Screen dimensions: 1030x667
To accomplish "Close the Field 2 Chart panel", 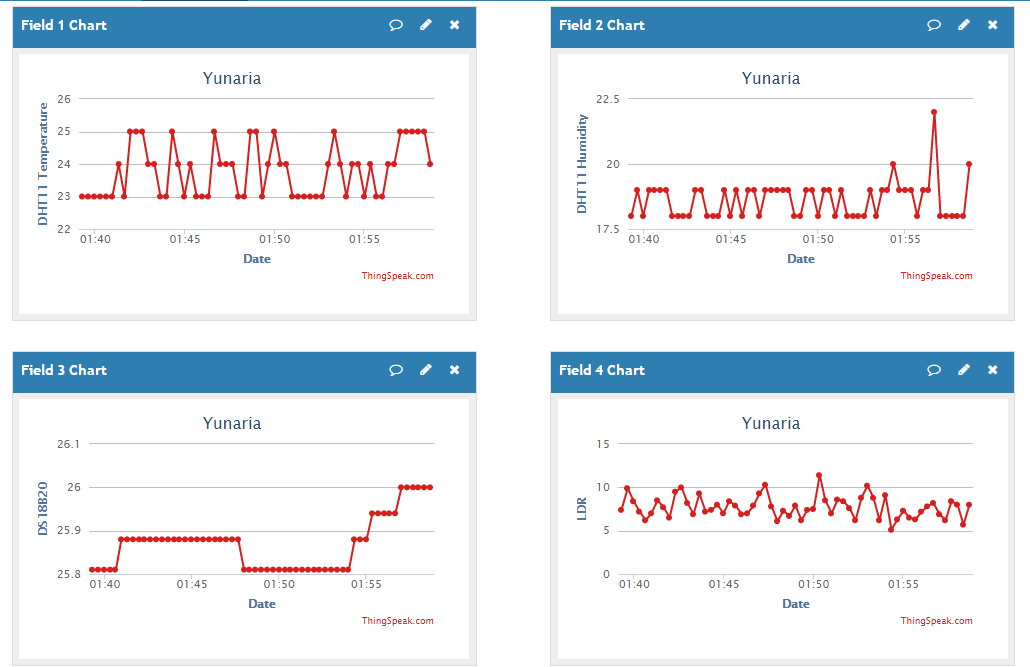I will 993,25.
